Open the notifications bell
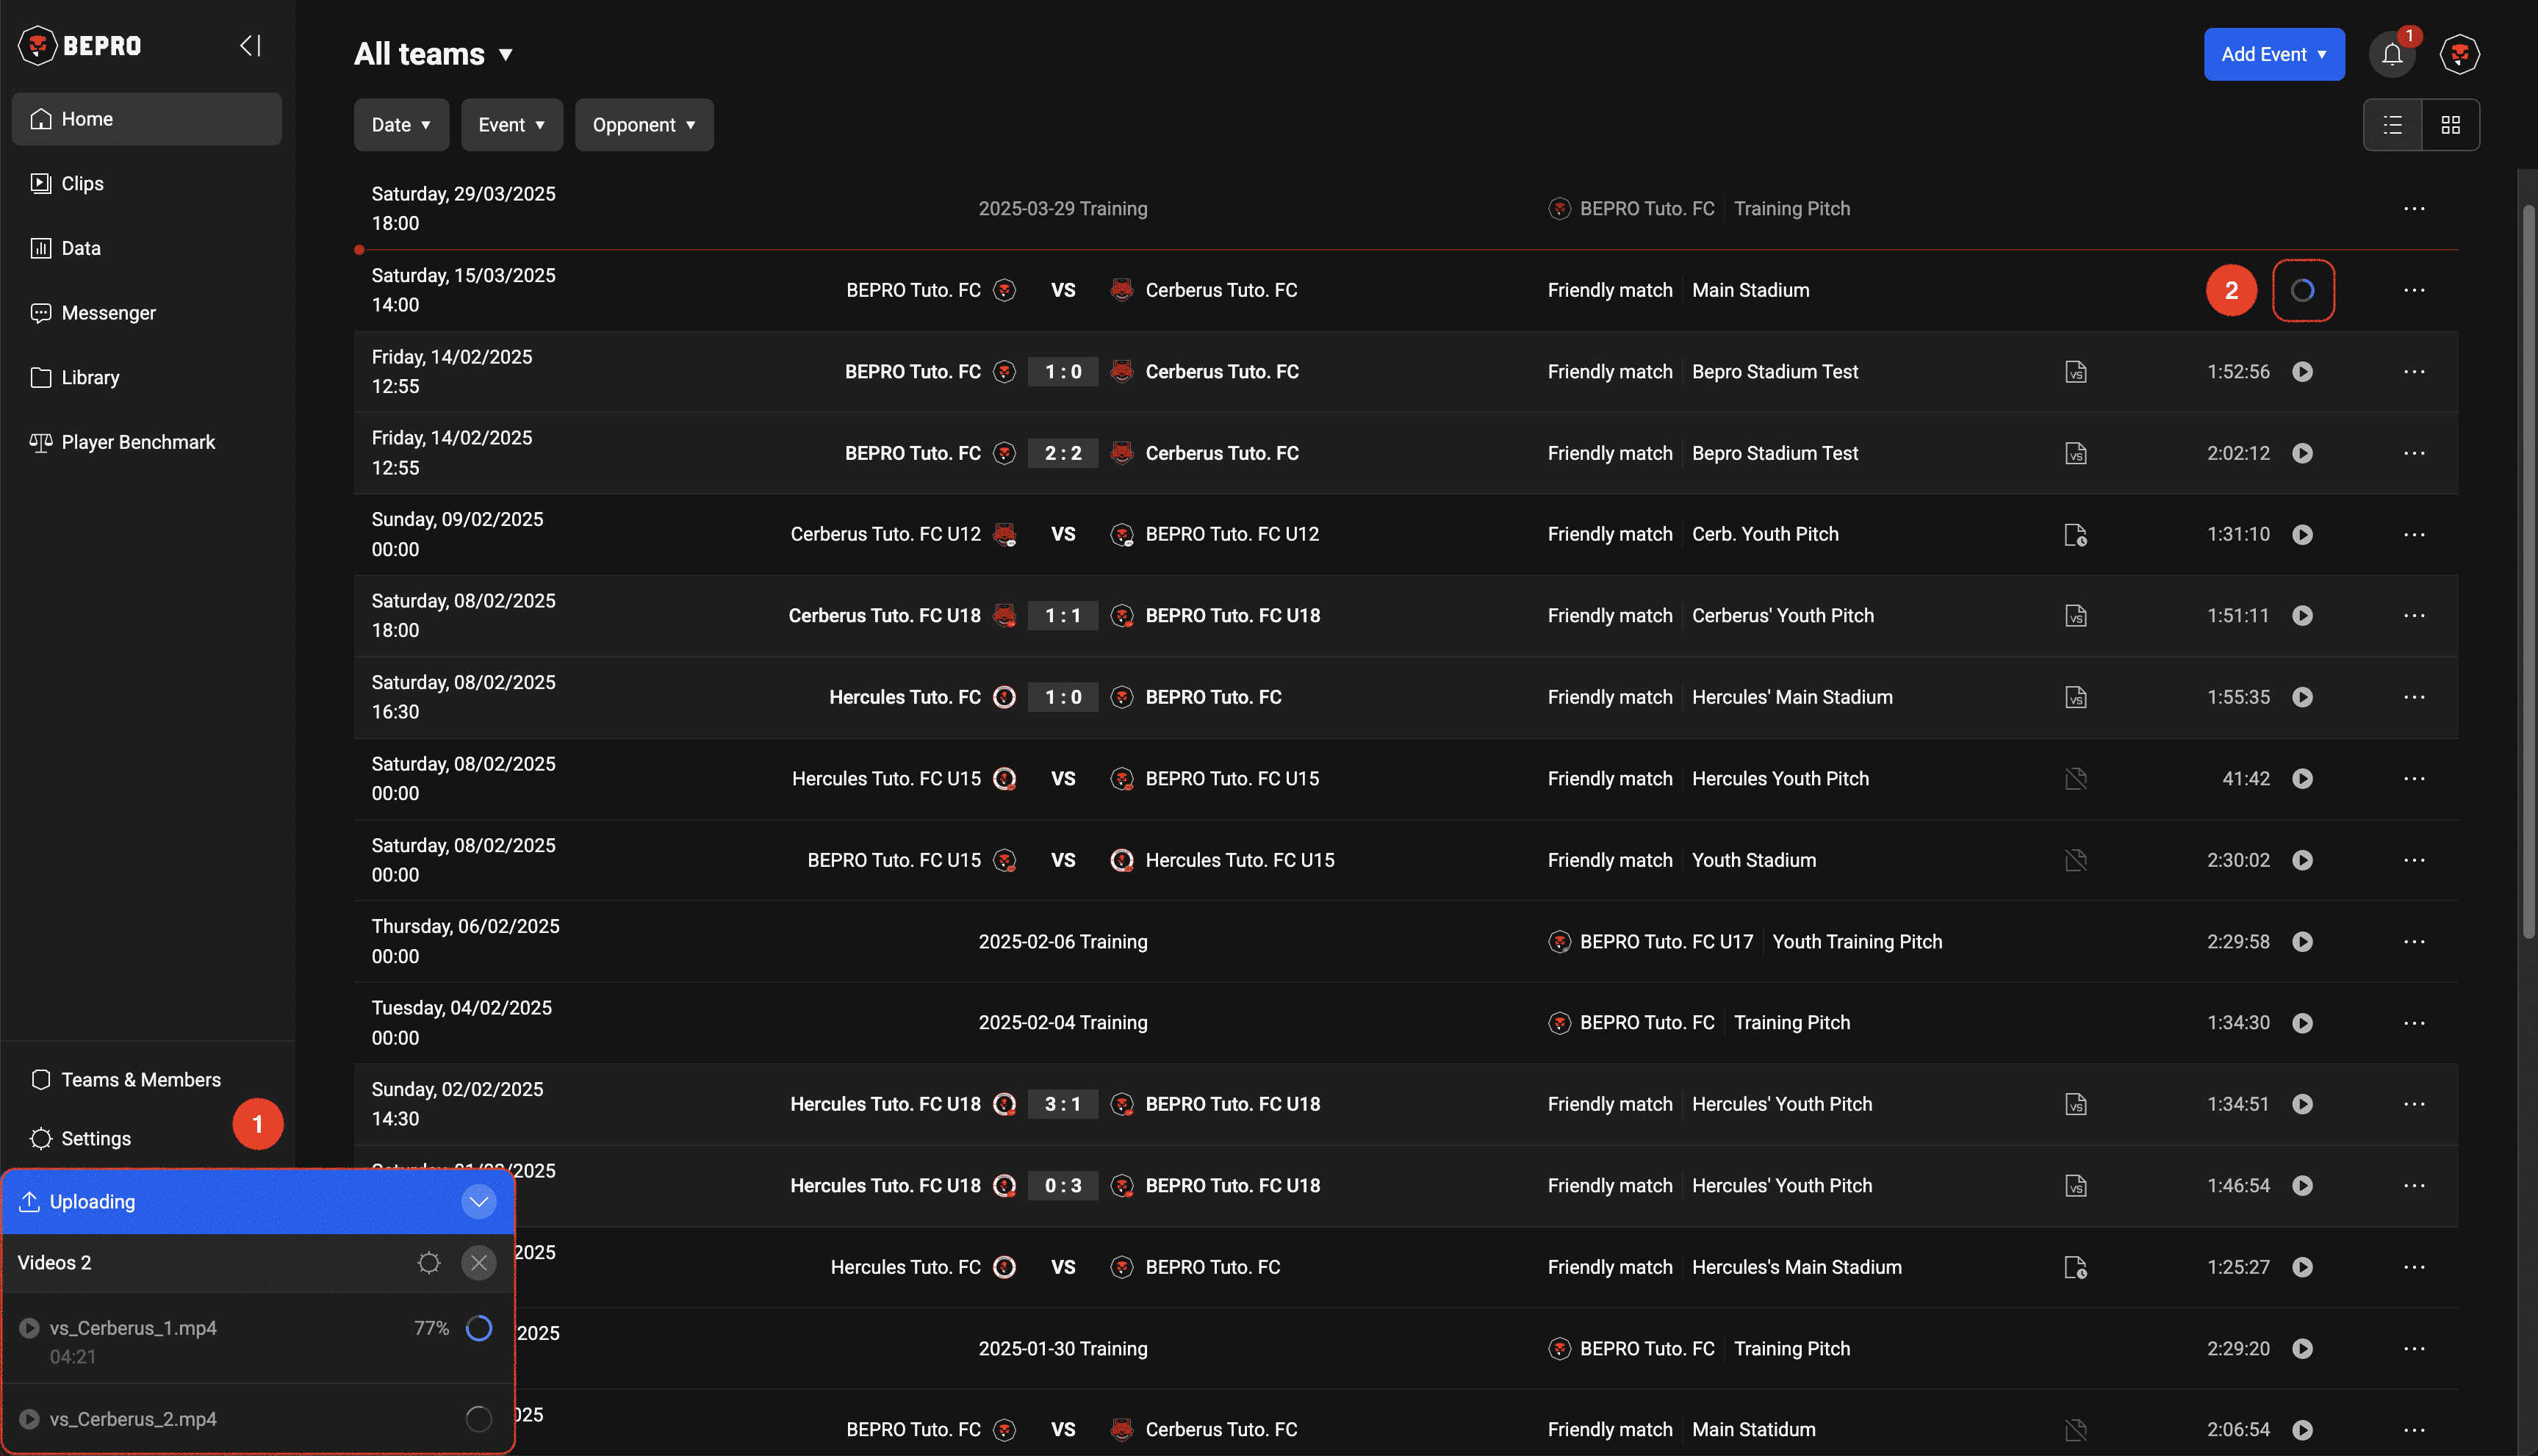Screen dimensions: 2538x1456 pyautogui.click(x=2391, y=54)
